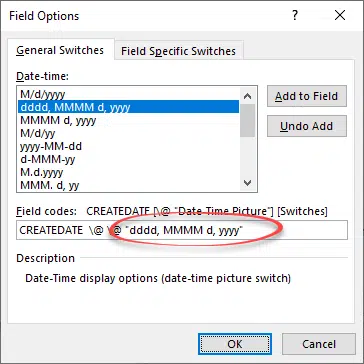Image resolution: width=364 pixels, height=364 pixels.
Task: Confirm with the OK button
Action: coord(235,344)
